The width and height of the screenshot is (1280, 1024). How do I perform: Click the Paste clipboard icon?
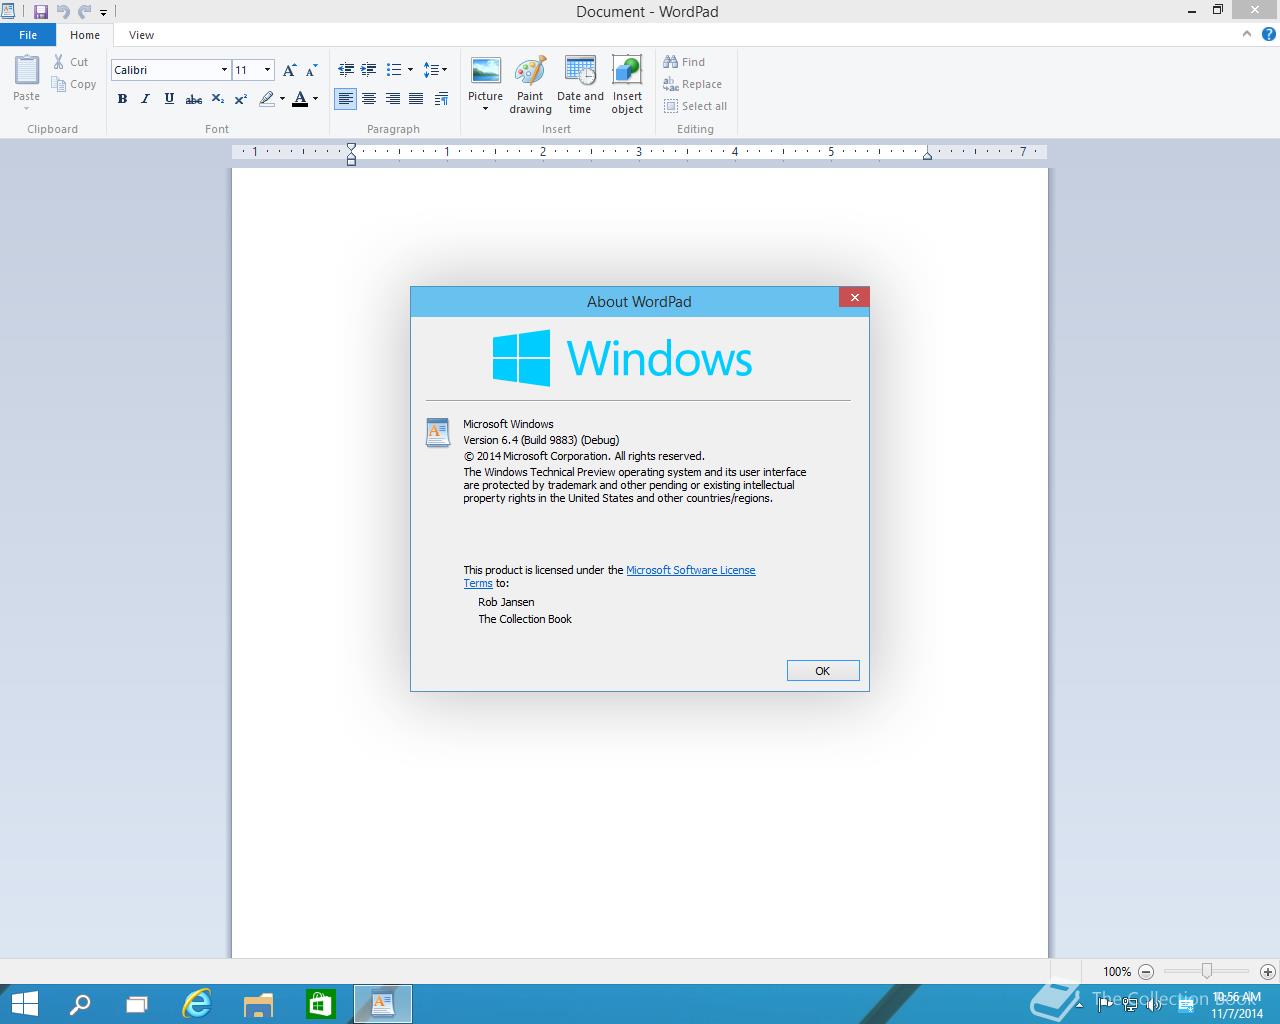pyautogui.click(x=27, y=71)
